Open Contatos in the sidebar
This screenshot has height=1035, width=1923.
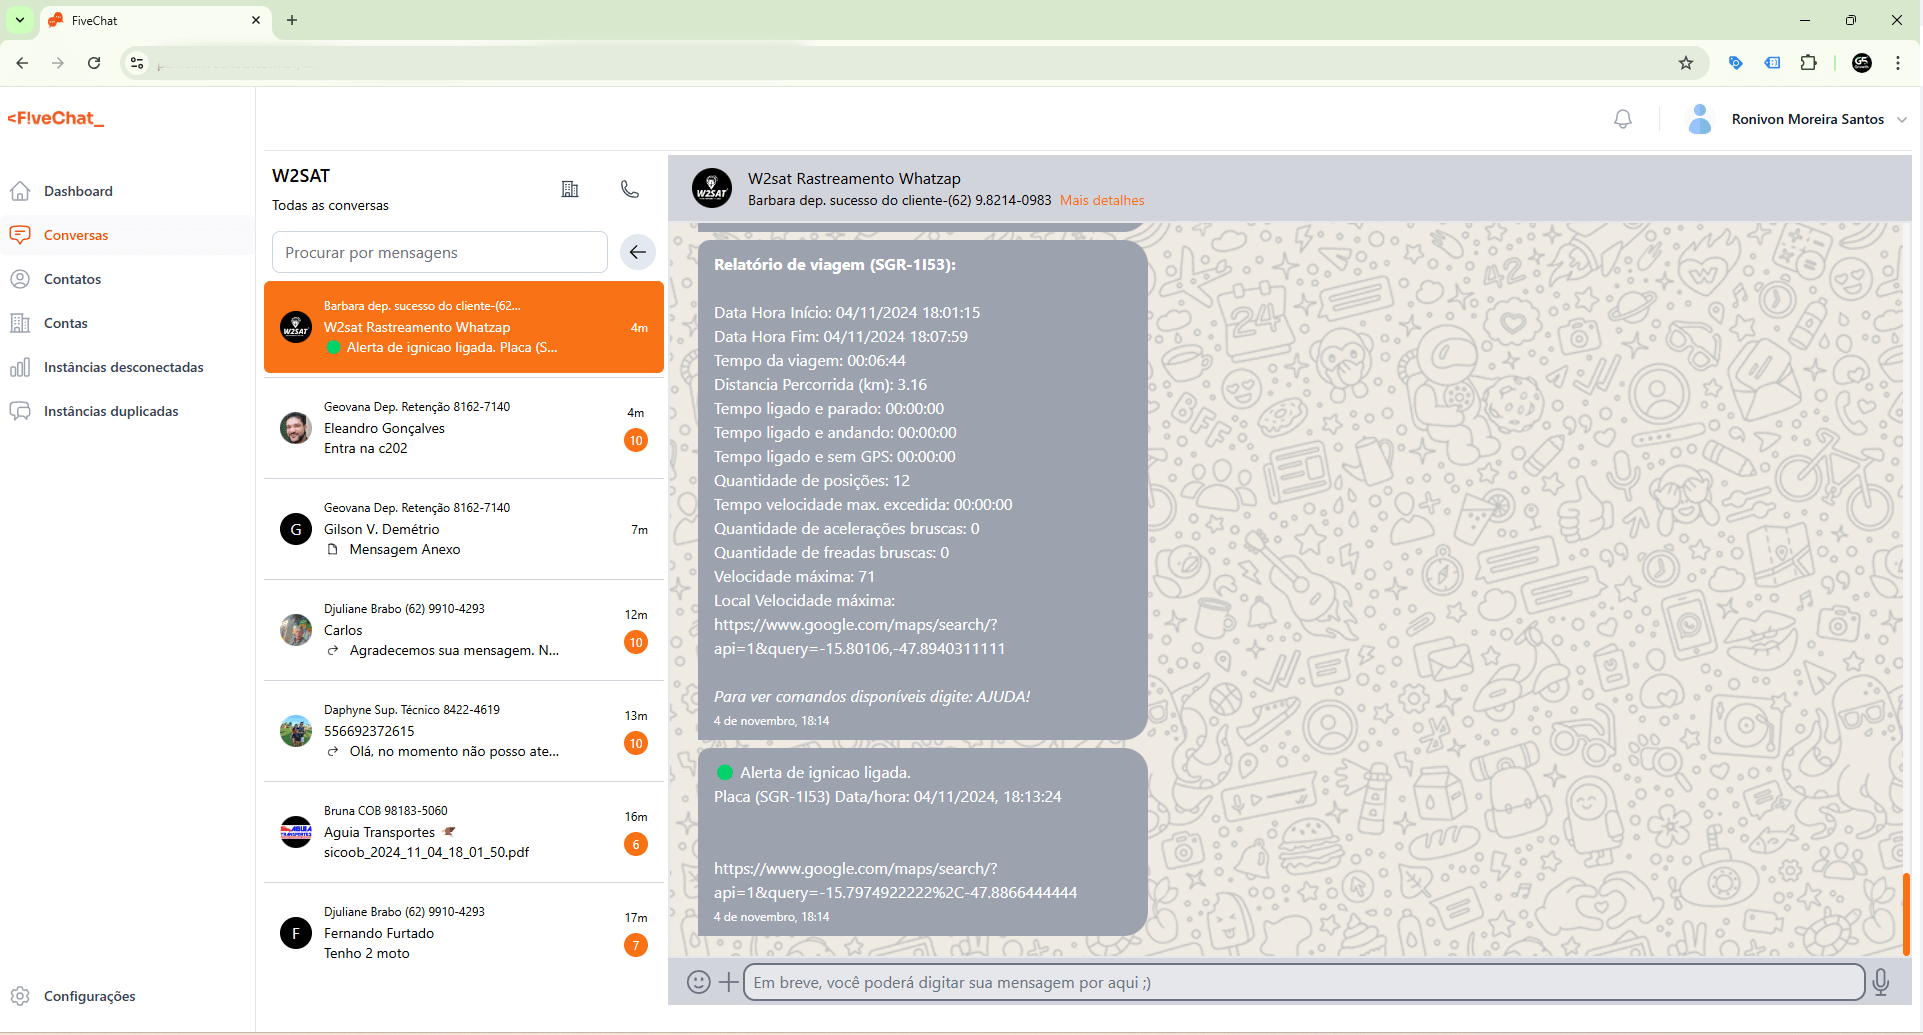(72, 279)
